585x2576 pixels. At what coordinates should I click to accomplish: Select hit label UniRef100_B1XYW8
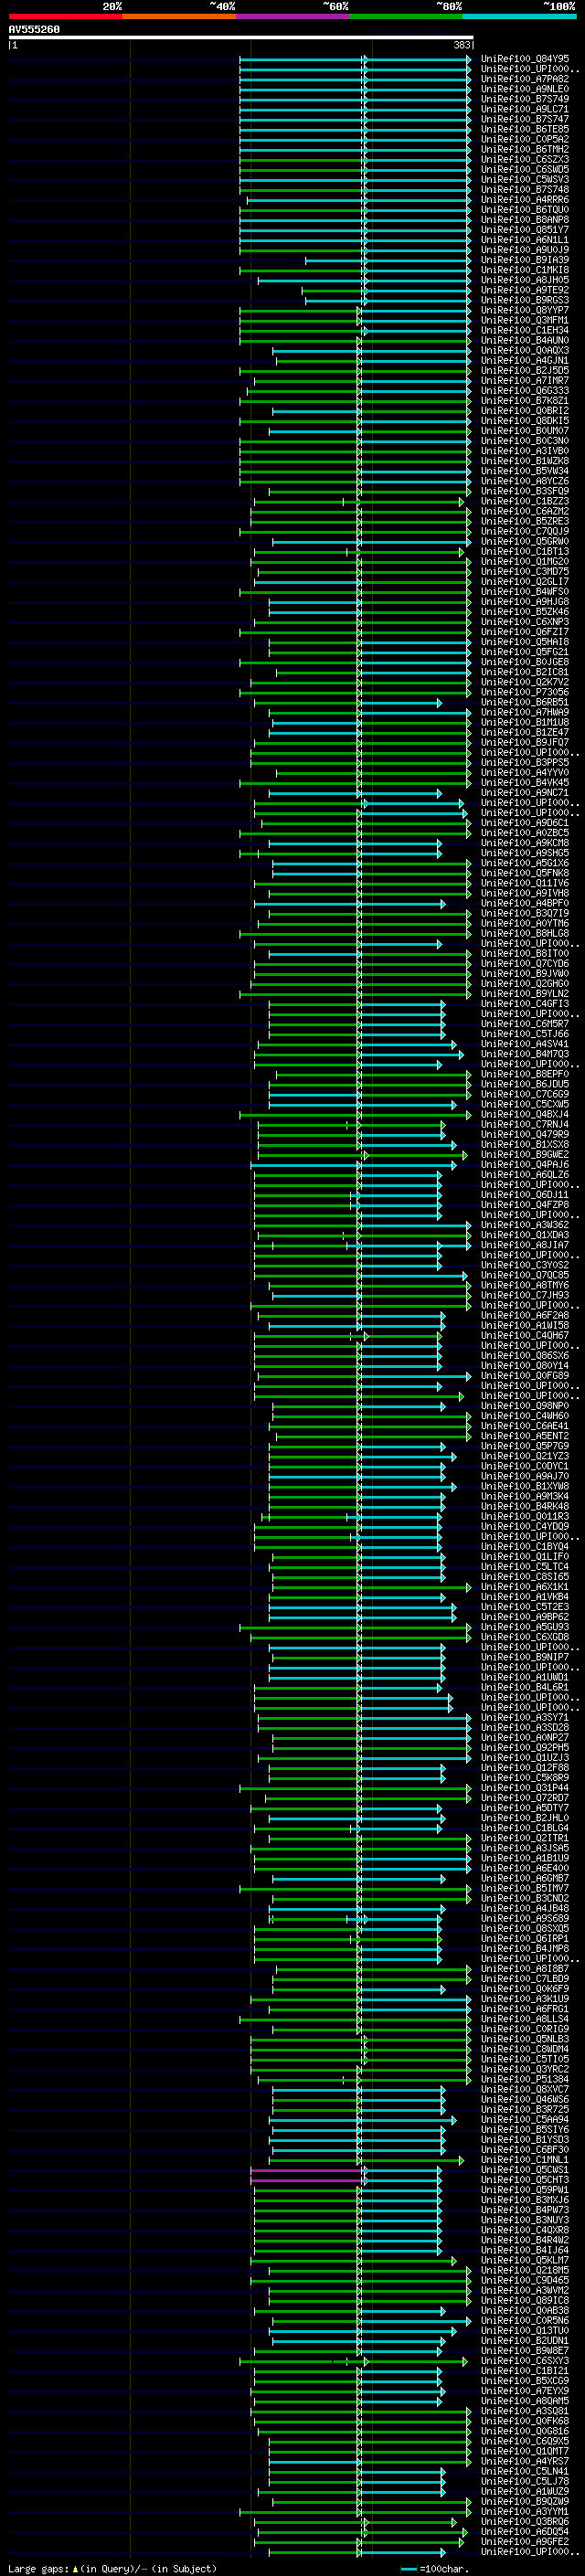pyautogui.click(x=525, y=1486)
